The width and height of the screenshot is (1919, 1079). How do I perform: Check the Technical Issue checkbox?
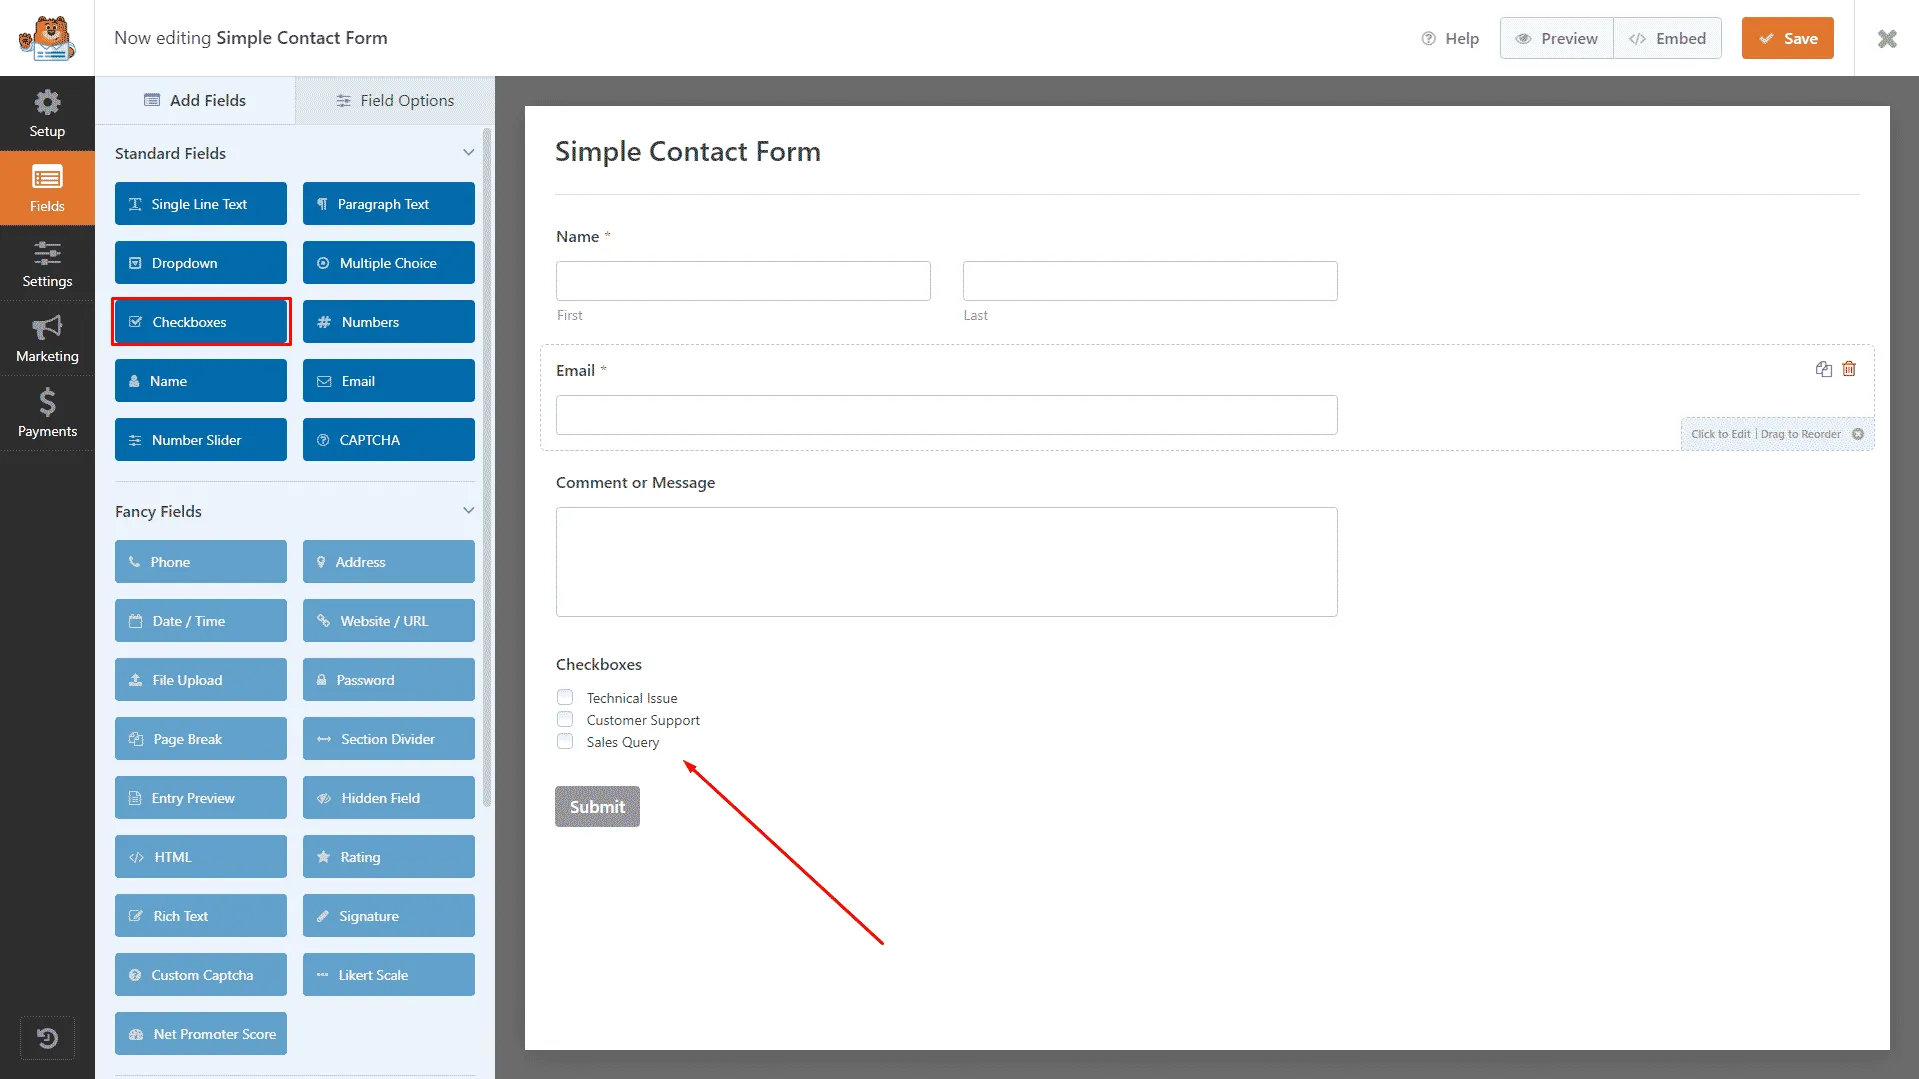[x=565, y=697]
